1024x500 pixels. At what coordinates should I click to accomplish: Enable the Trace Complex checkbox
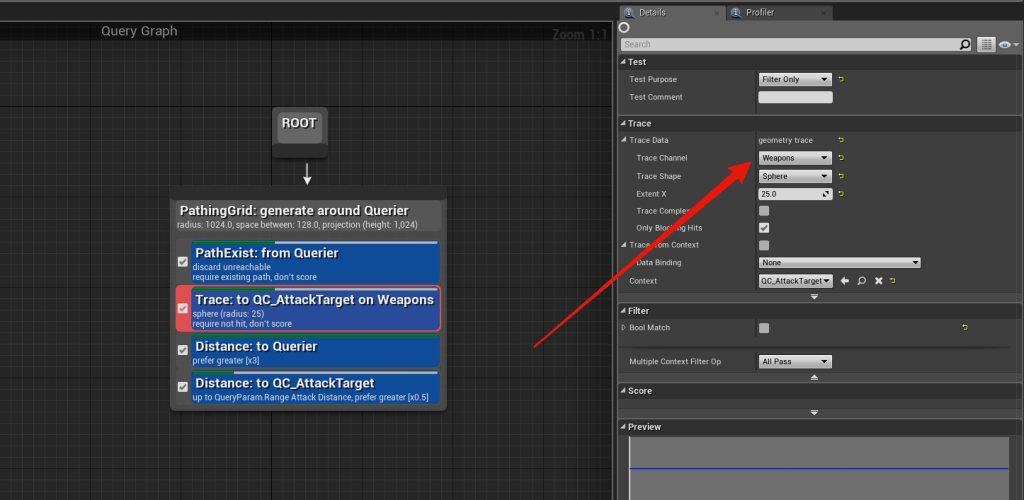coord(764,211)
